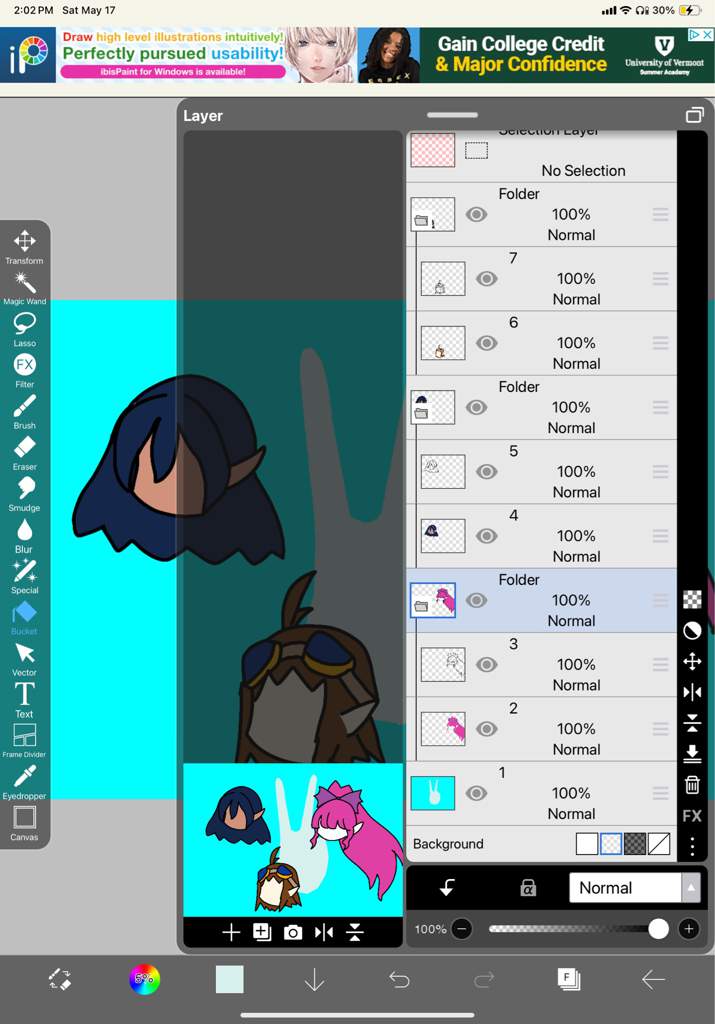Viewport: 715px width, 1024px height.
Task: Hide layer 1 cyan background layer
Action: [x=476, y=793]
